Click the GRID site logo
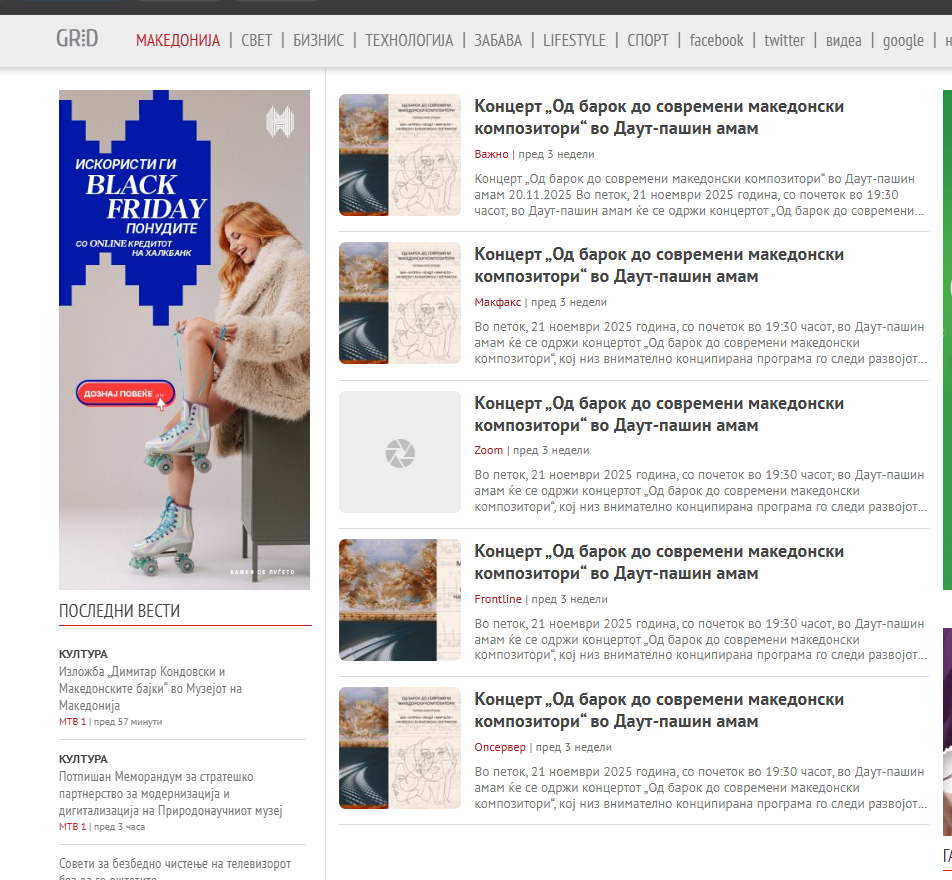Viewport: 952px width, 880px height. 77,40
